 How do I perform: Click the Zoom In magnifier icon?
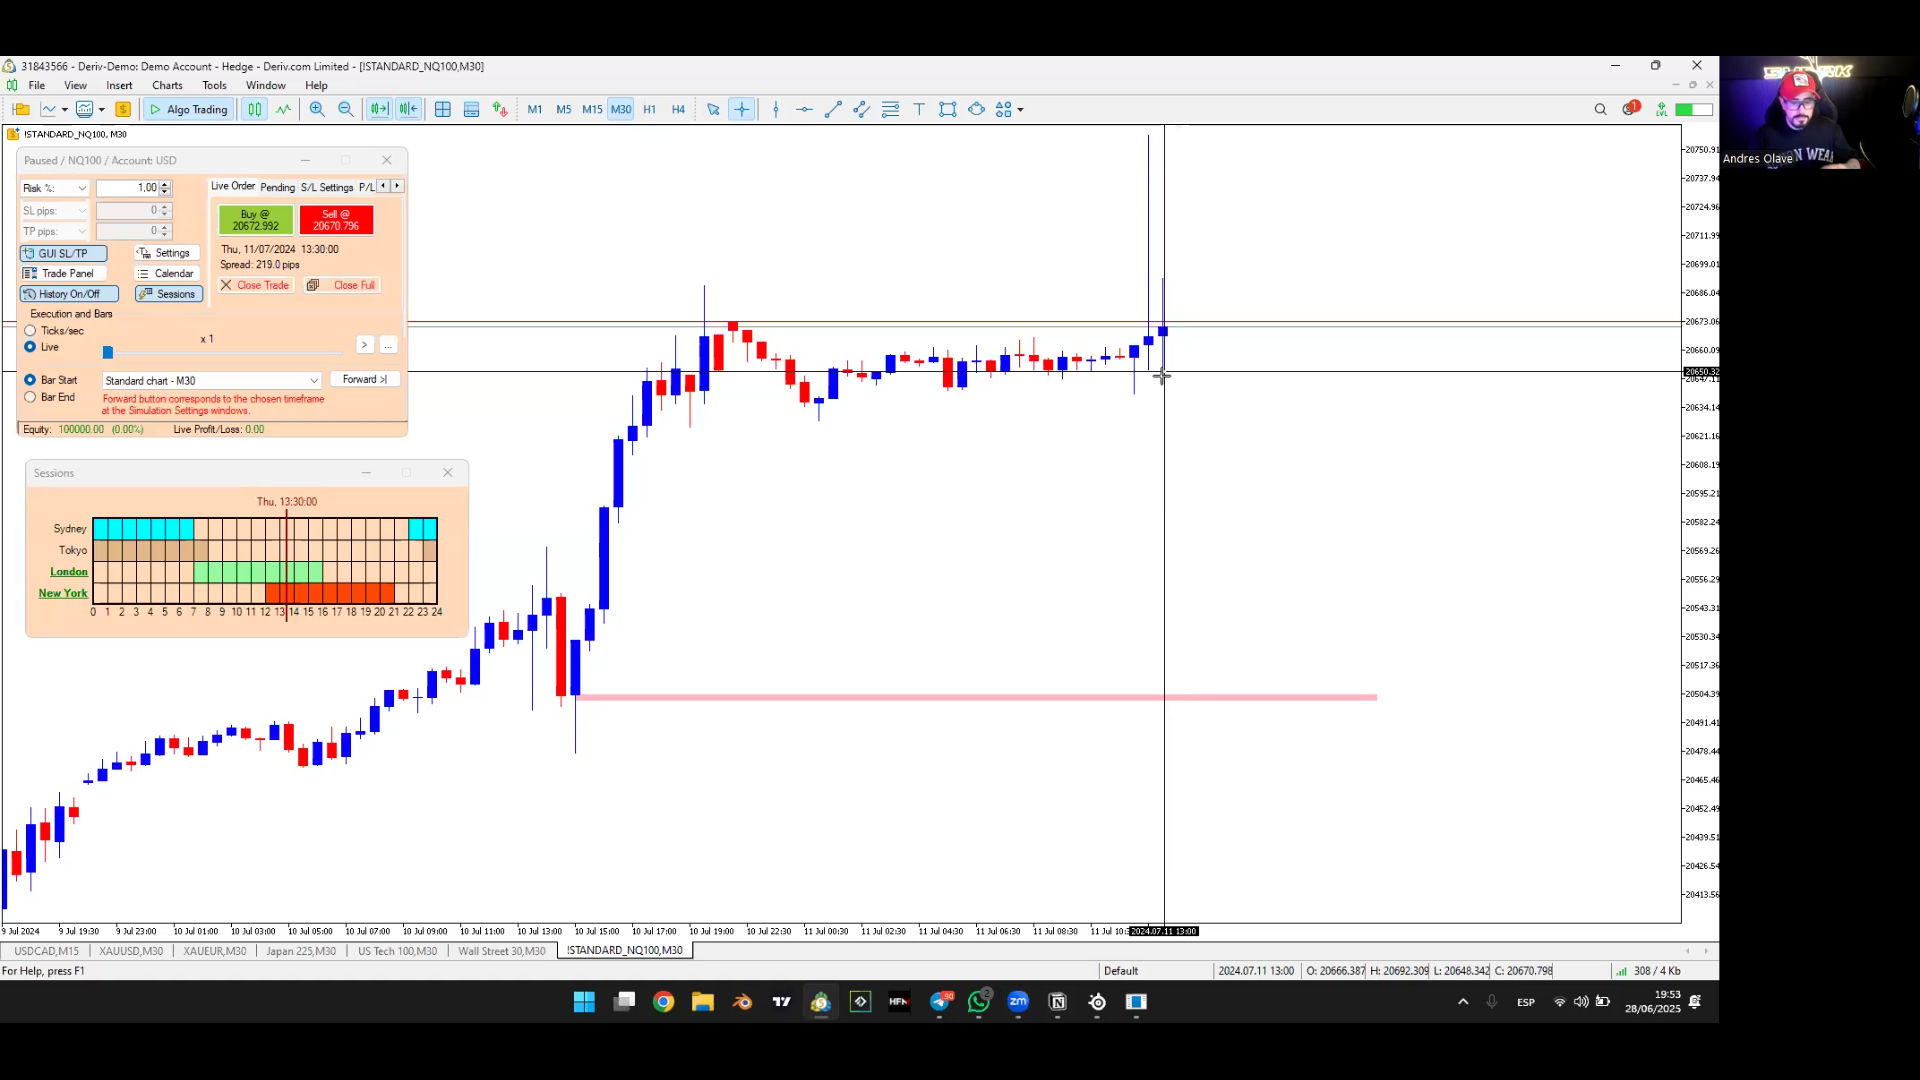point(317,110)
